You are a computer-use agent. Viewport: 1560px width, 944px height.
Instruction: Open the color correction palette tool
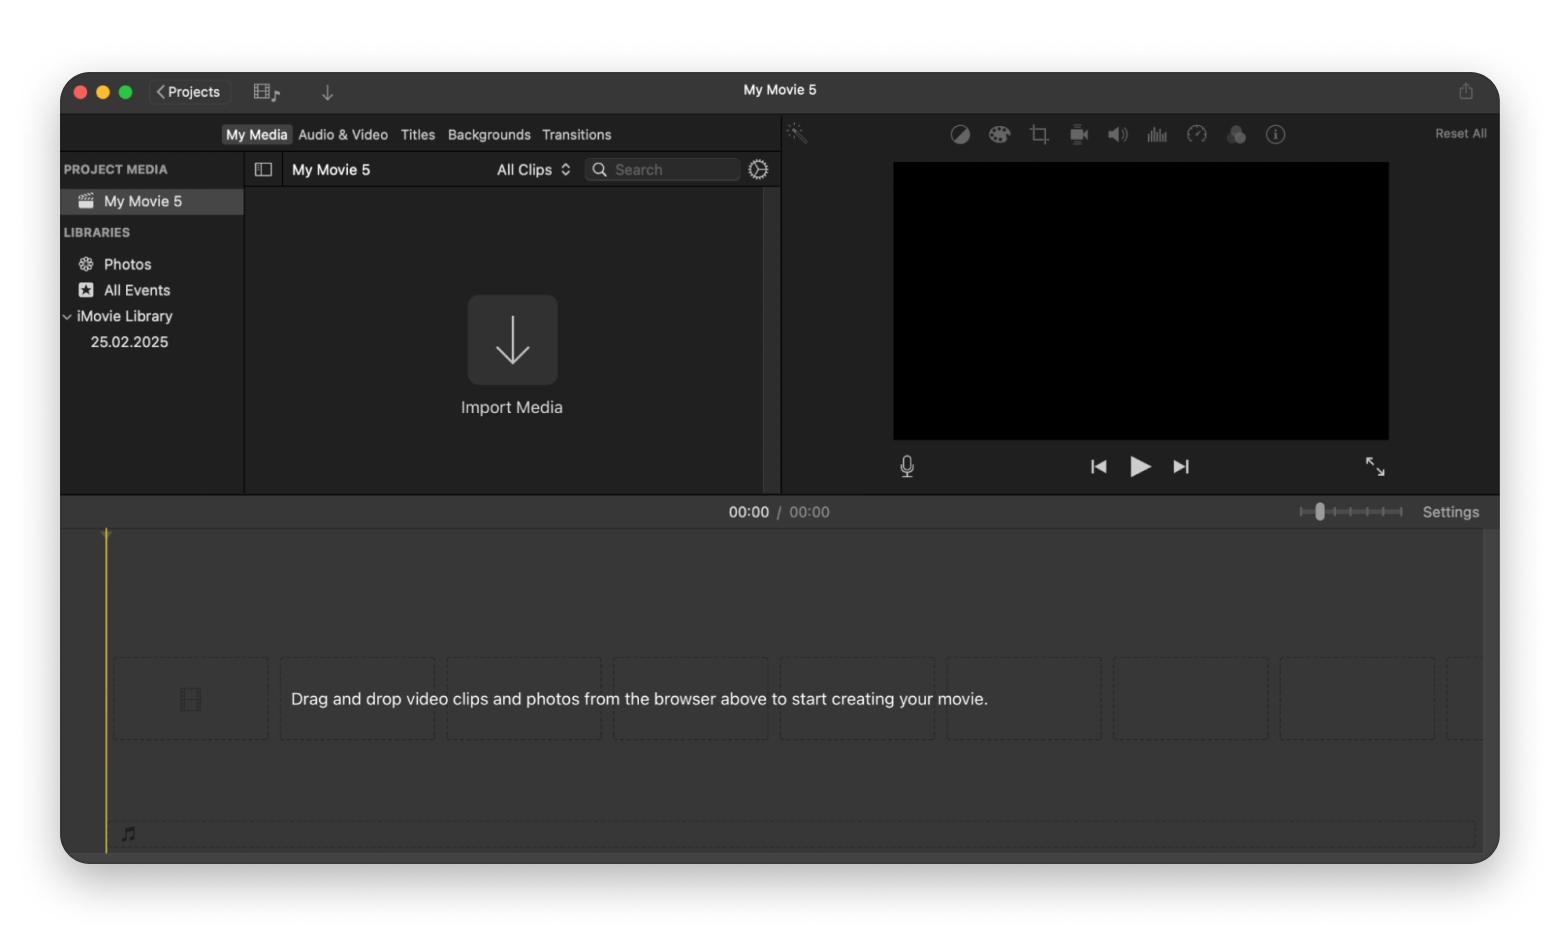tap(999, 135)
